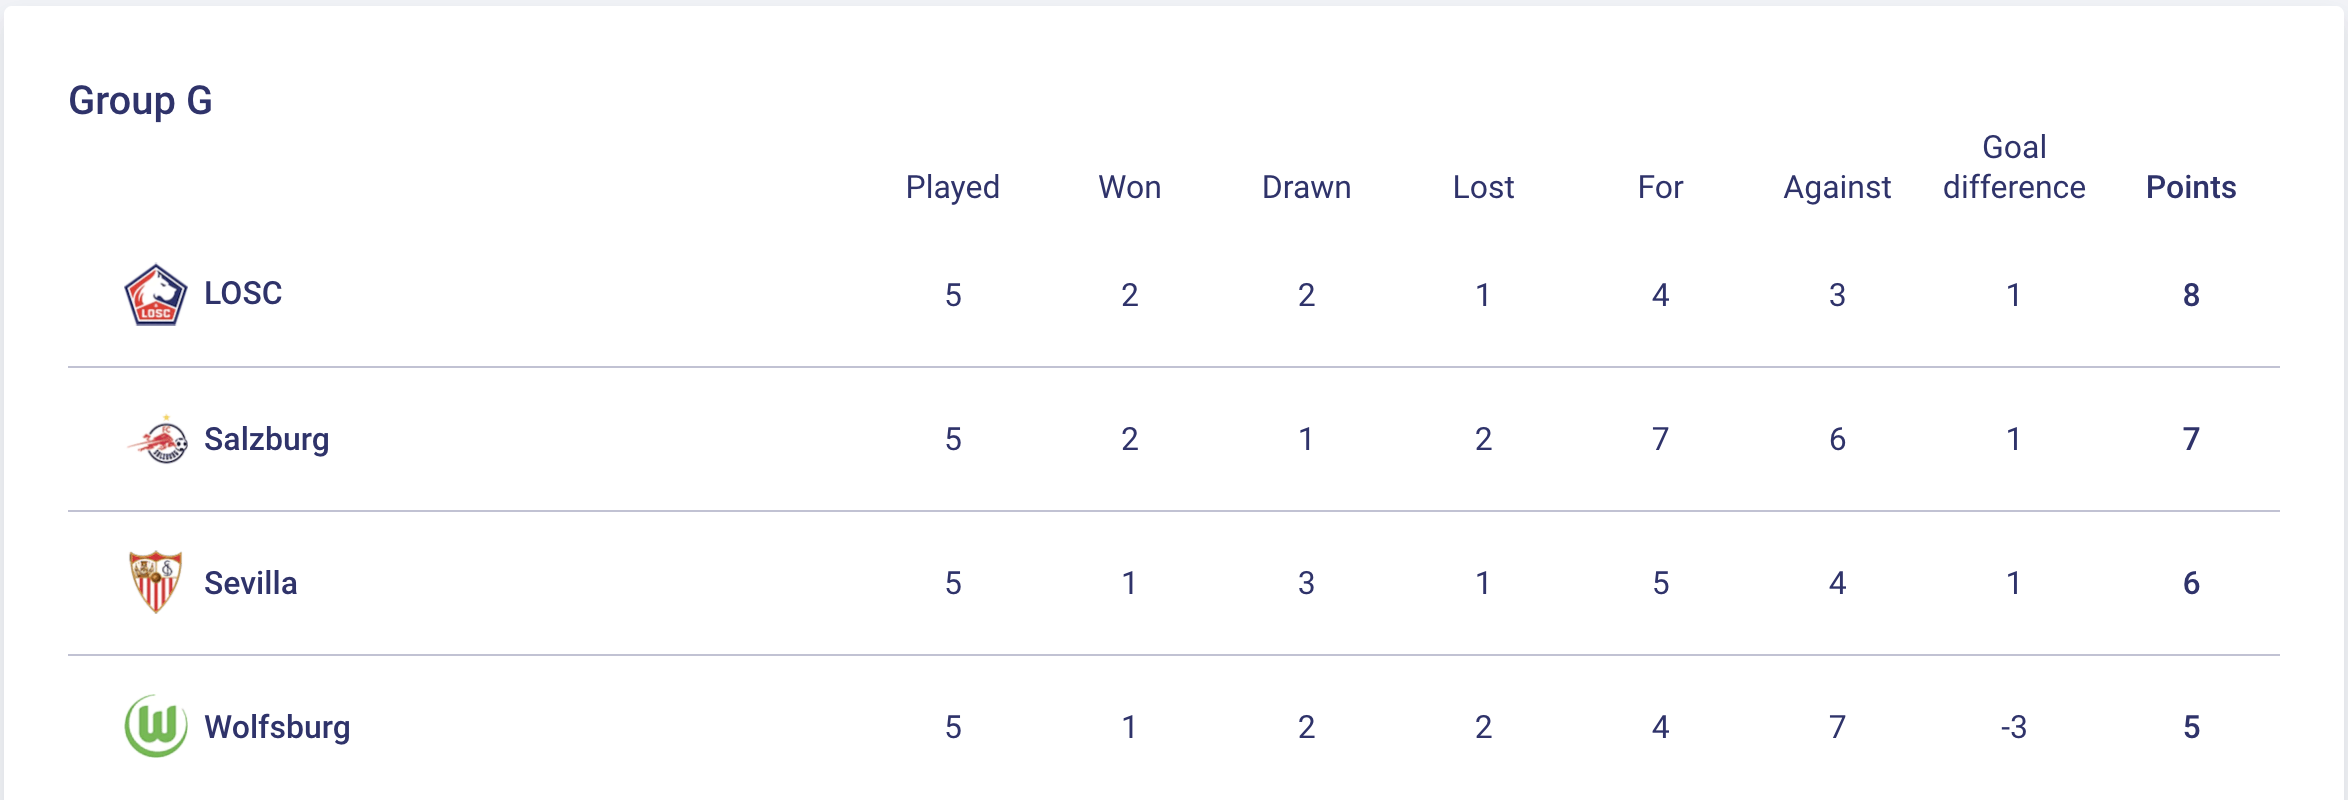Click the Salzburg club crest icon
2348x800 pixels.
click(x=158, y=439)
